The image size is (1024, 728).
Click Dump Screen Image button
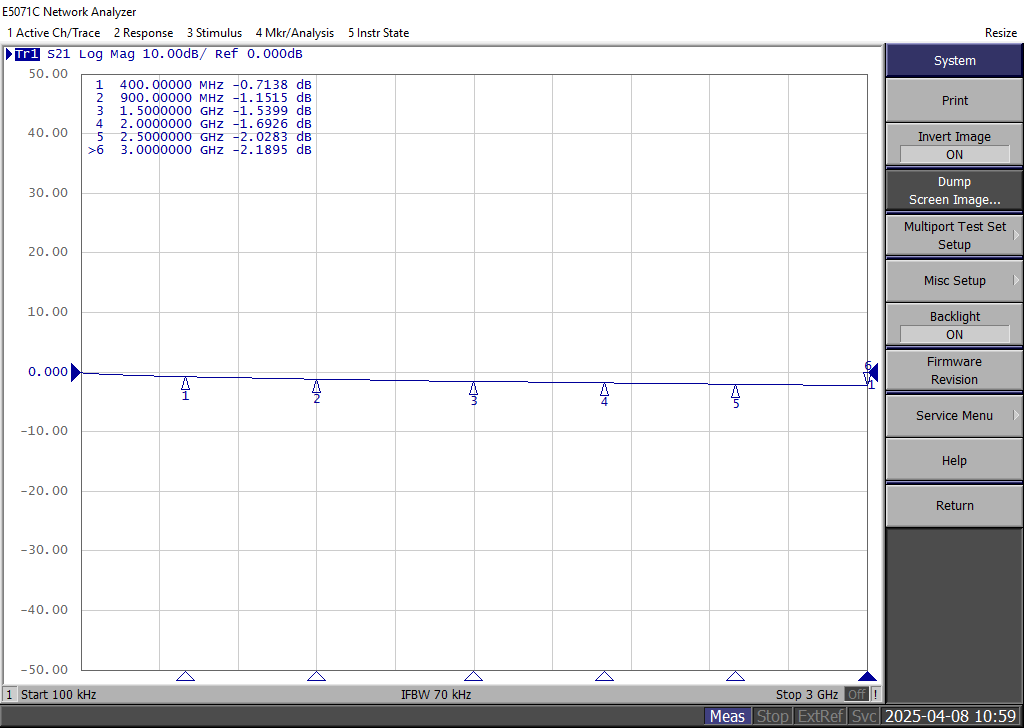(x=954, y=191)
